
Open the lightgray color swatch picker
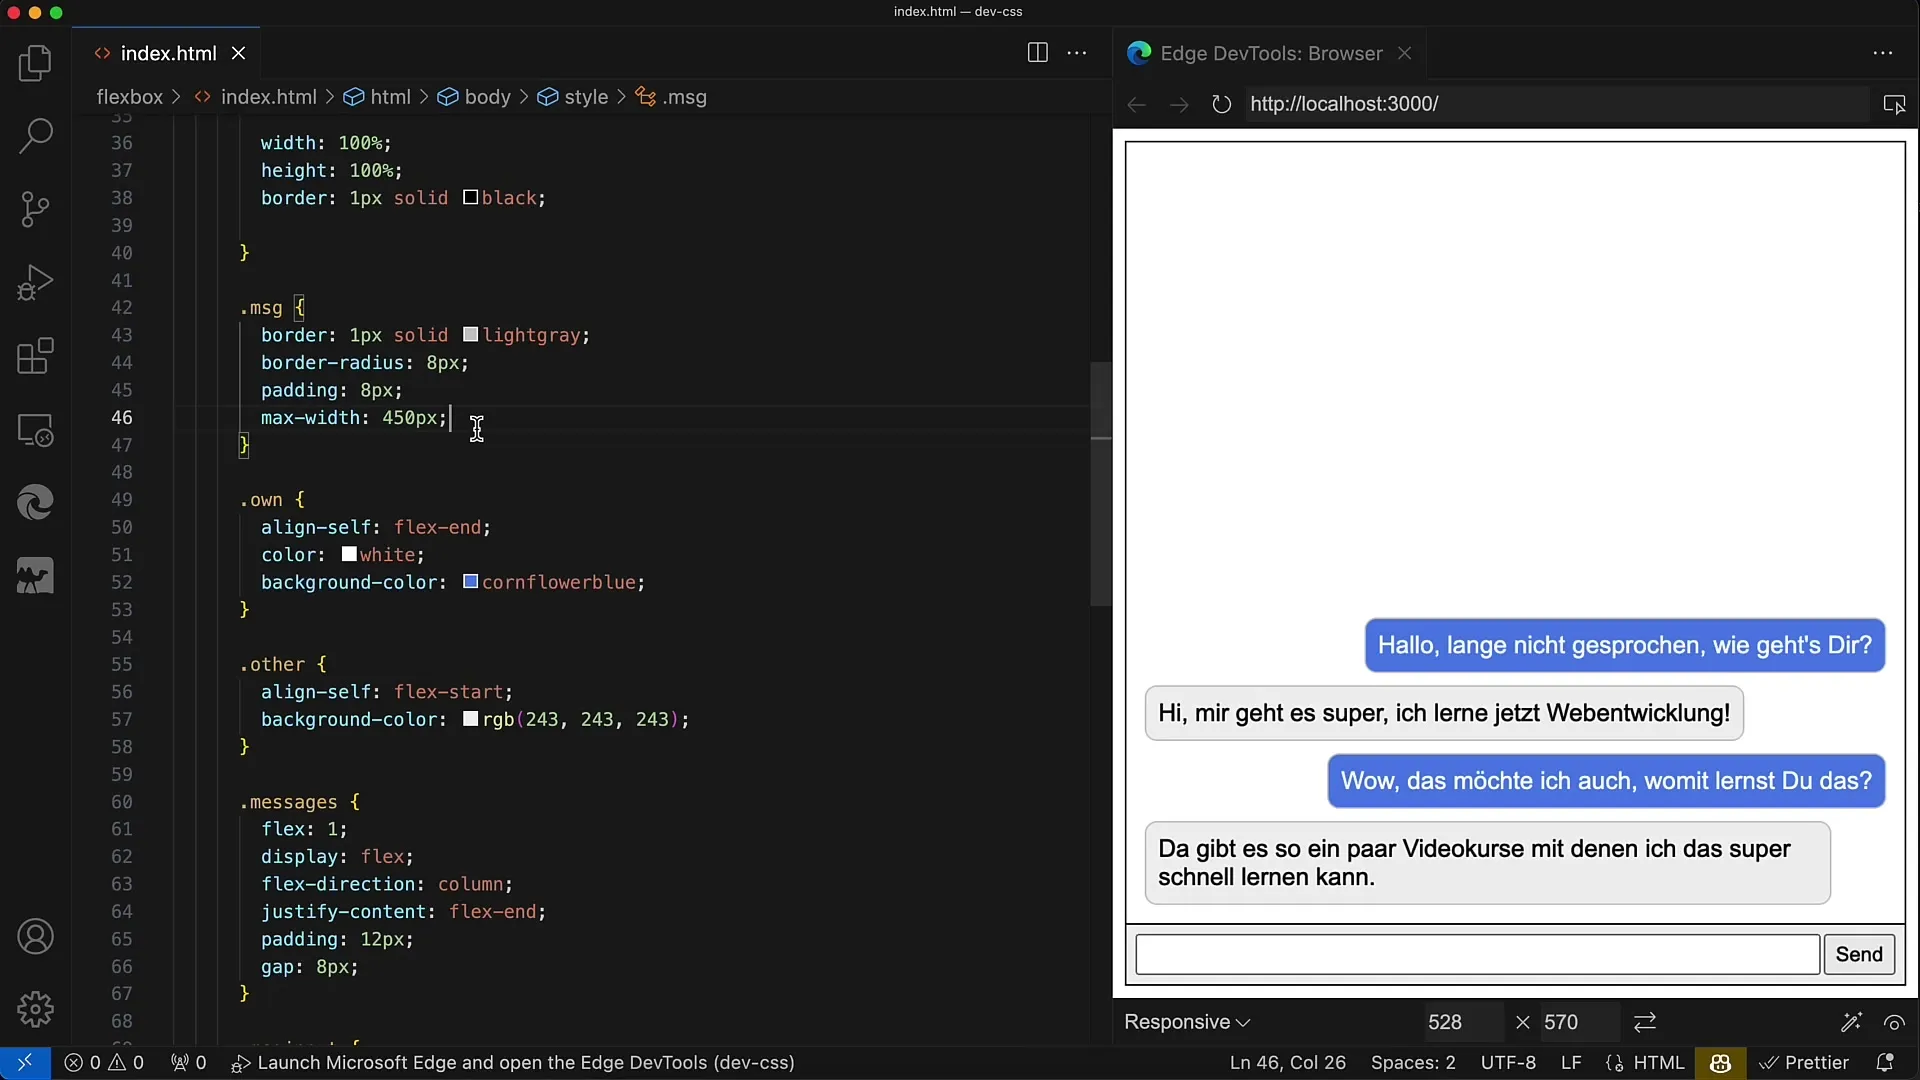(470, 335)
